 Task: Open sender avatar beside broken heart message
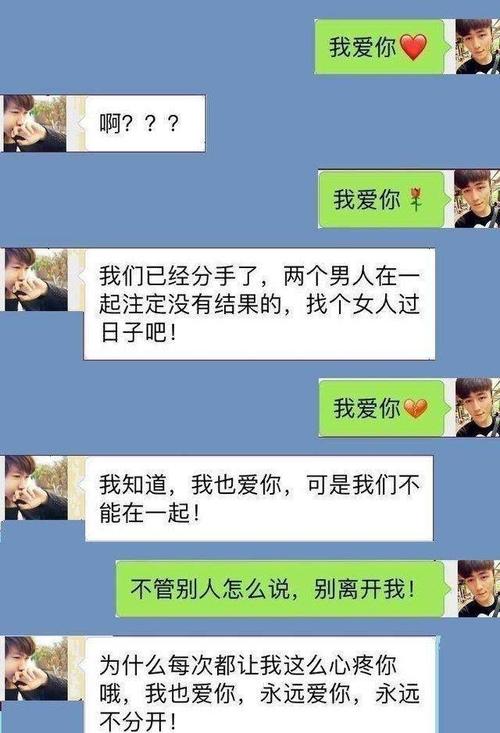pyautogui.click(x=478, y=408)
